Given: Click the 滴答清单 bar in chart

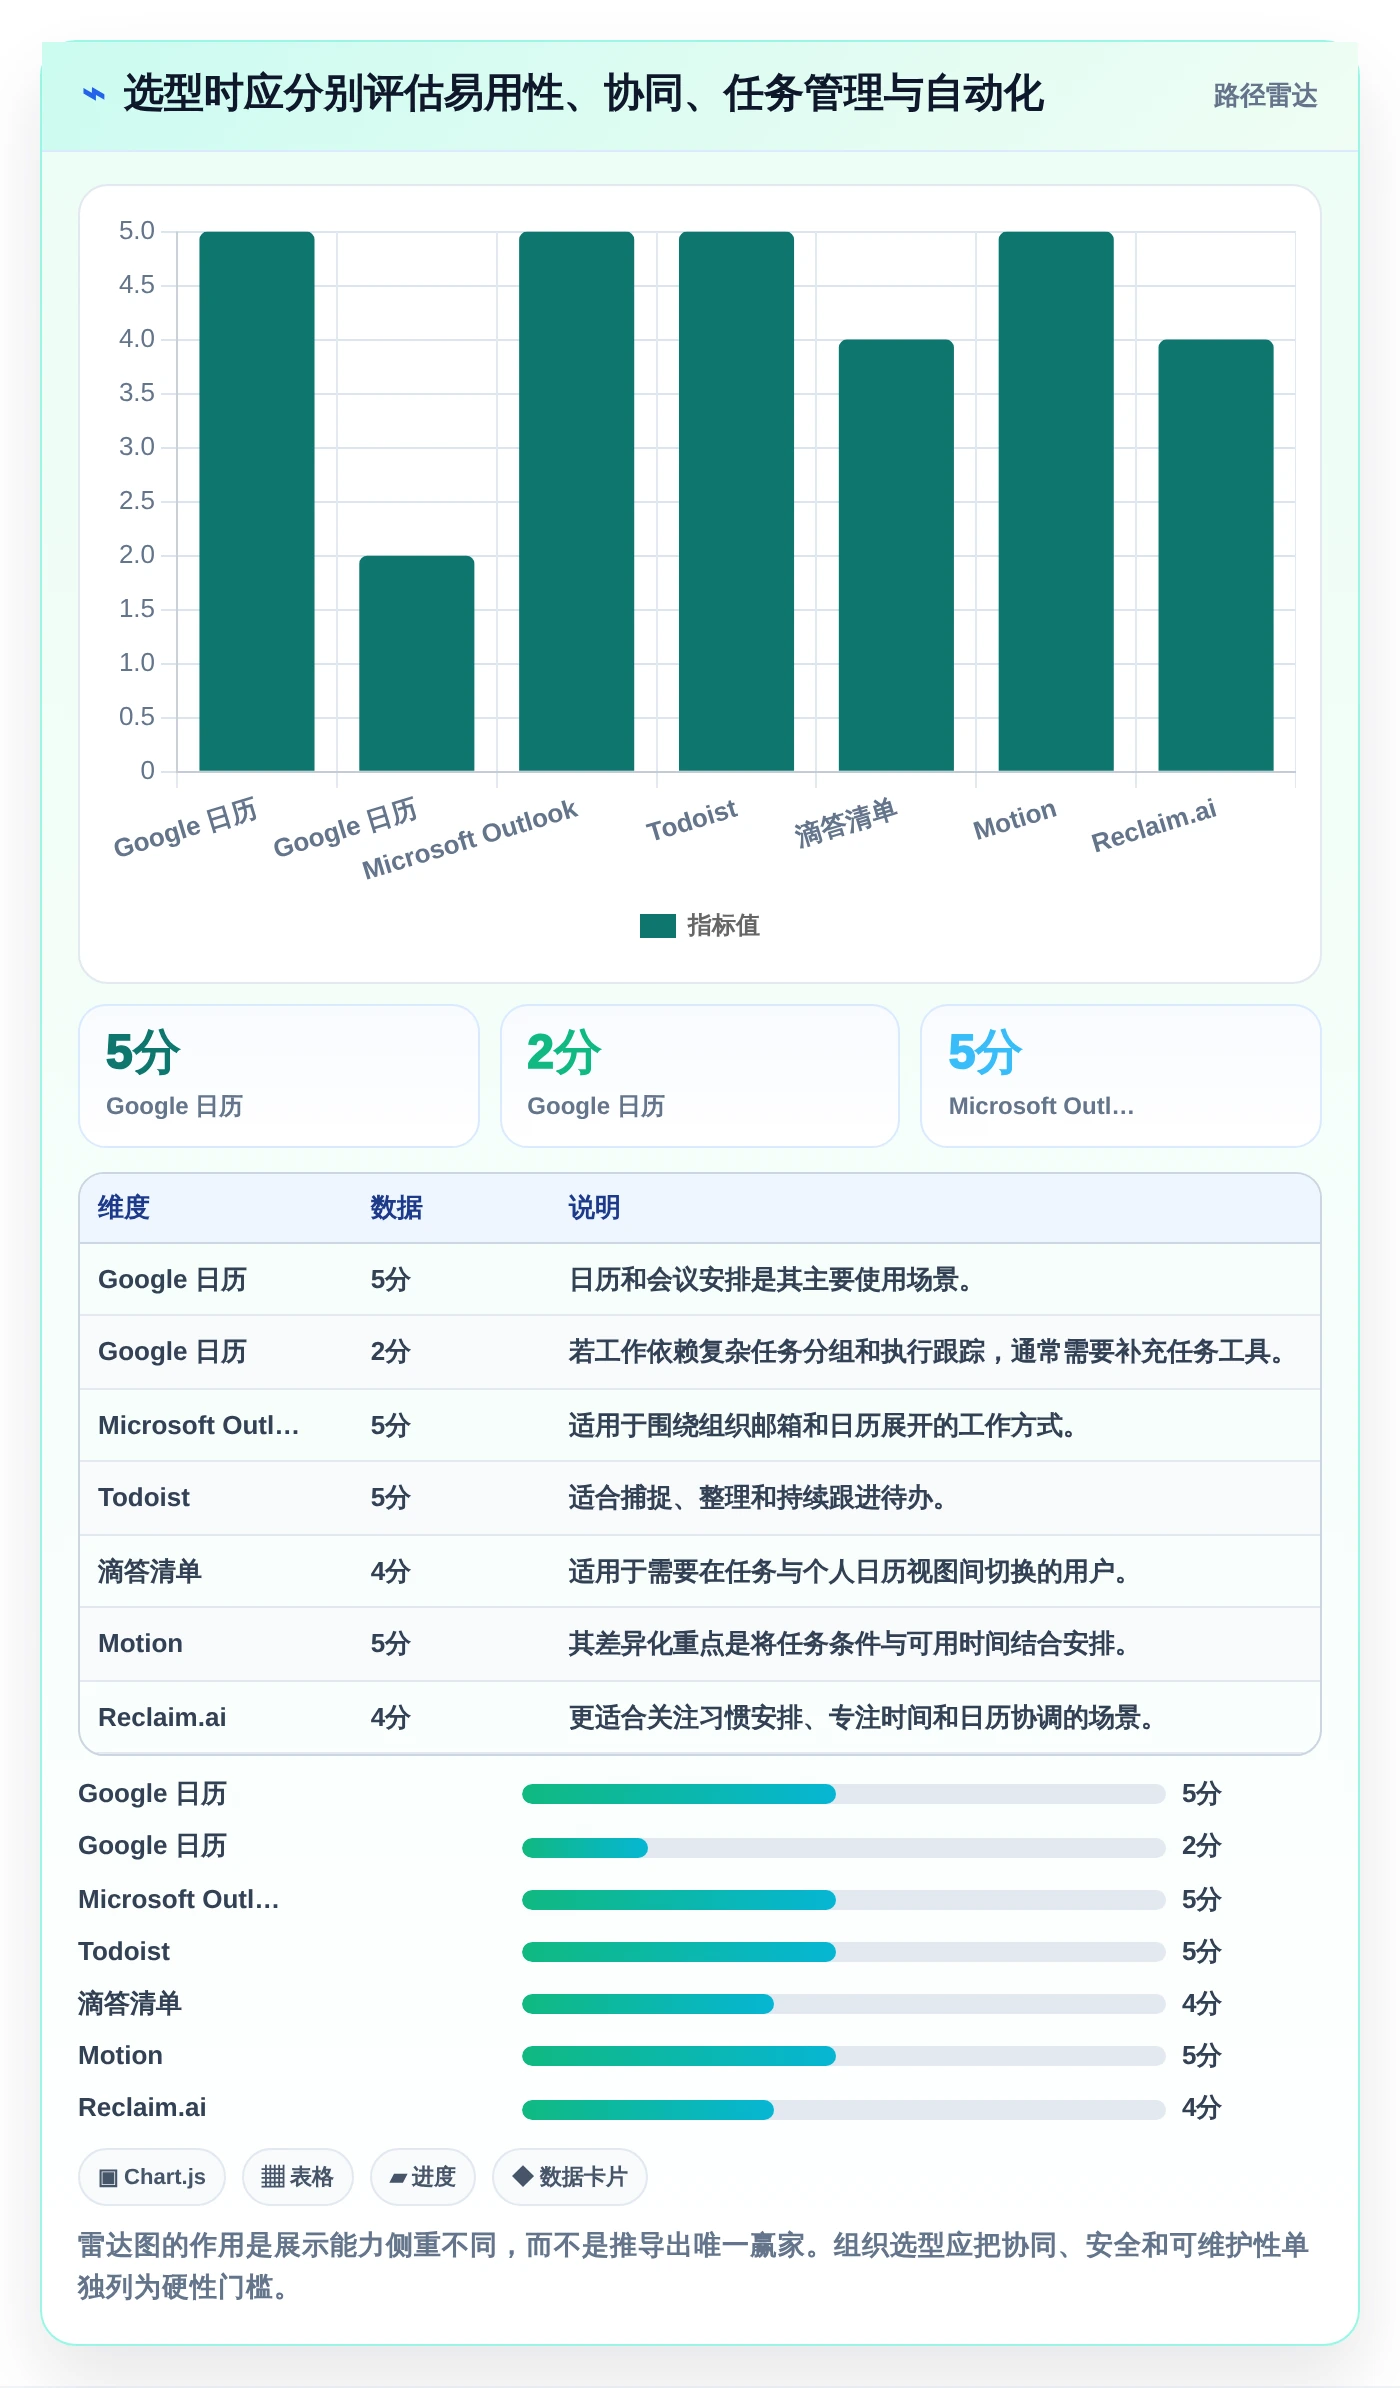Looking at the screenshot, I should tap(896, 555).
